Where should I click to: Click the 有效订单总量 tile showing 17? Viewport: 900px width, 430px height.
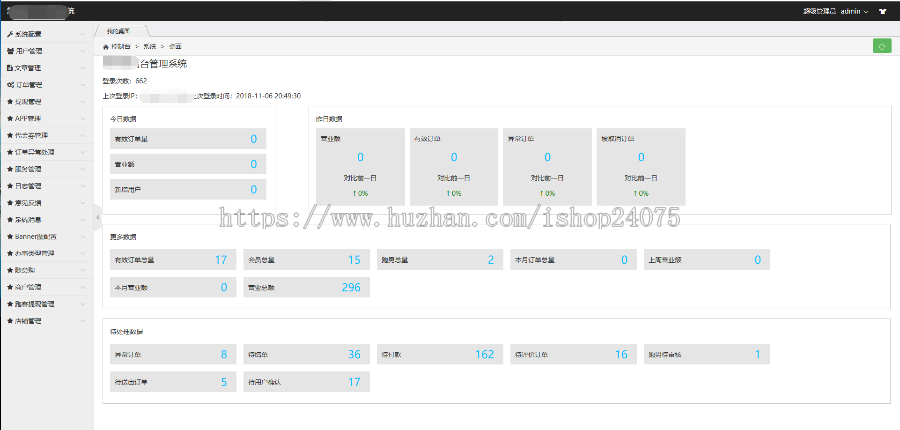pyautogui.click(x=173, y=260)
